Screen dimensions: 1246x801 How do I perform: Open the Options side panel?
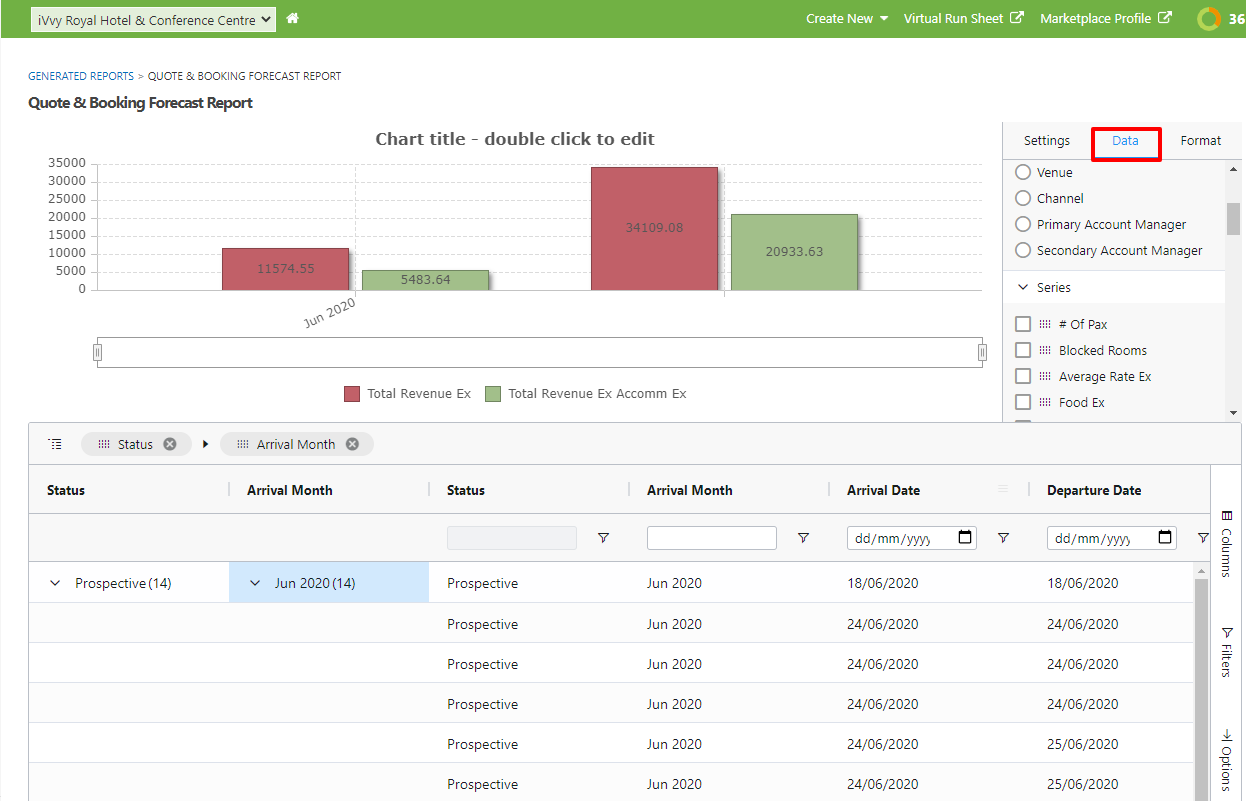[1226, 760]
